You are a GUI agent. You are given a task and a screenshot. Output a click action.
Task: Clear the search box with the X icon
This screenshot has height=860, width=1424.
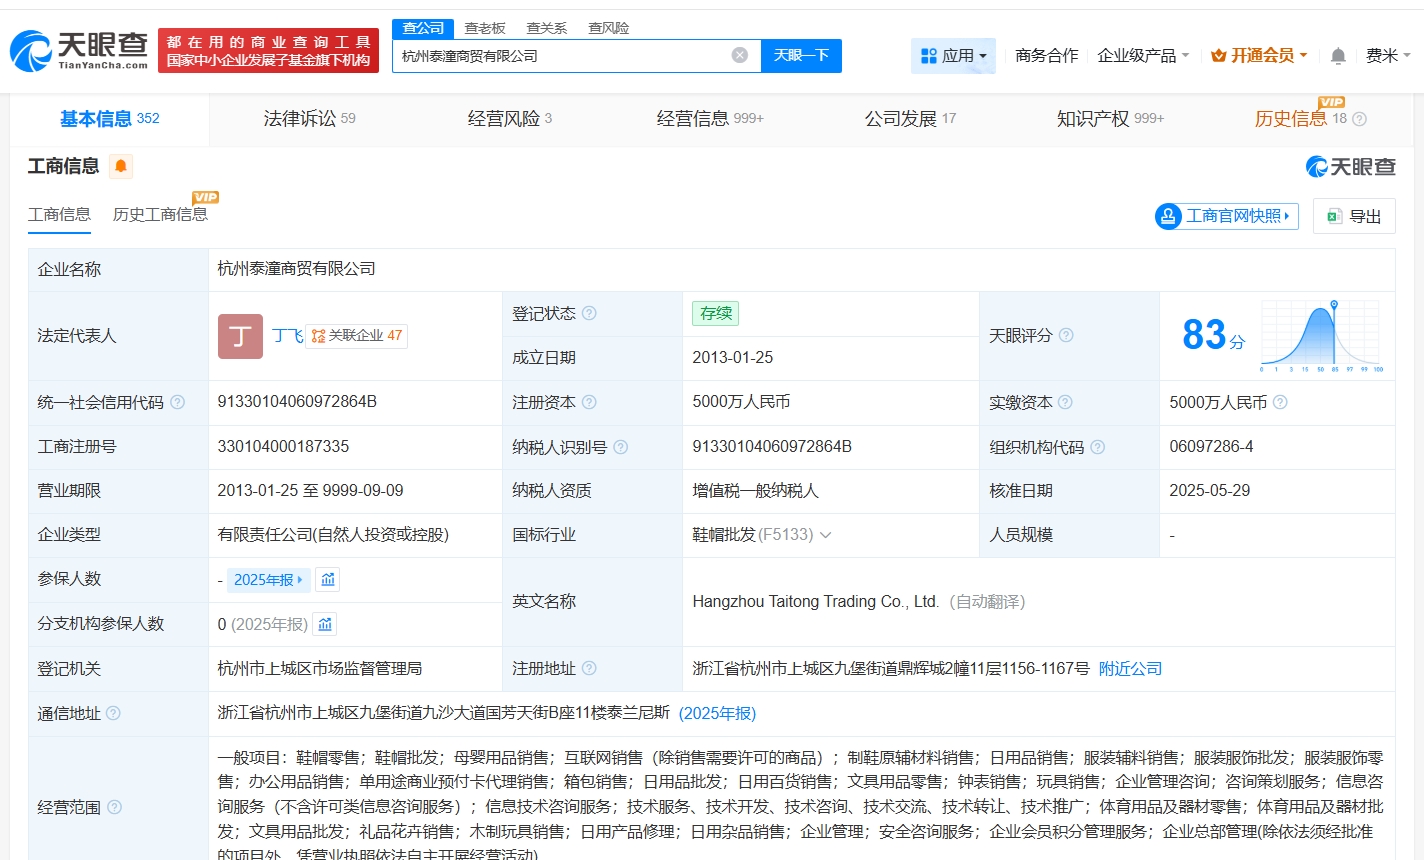(x=740, y=55)
